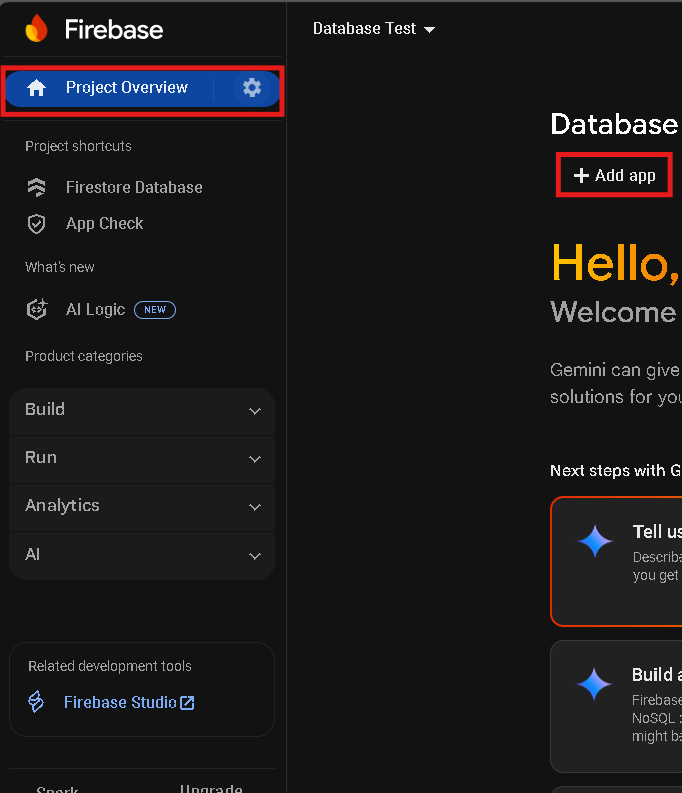Click the Firebase flame logo
Image resolution: width=682 pixels, height=793 pixels.
point(36,29)
